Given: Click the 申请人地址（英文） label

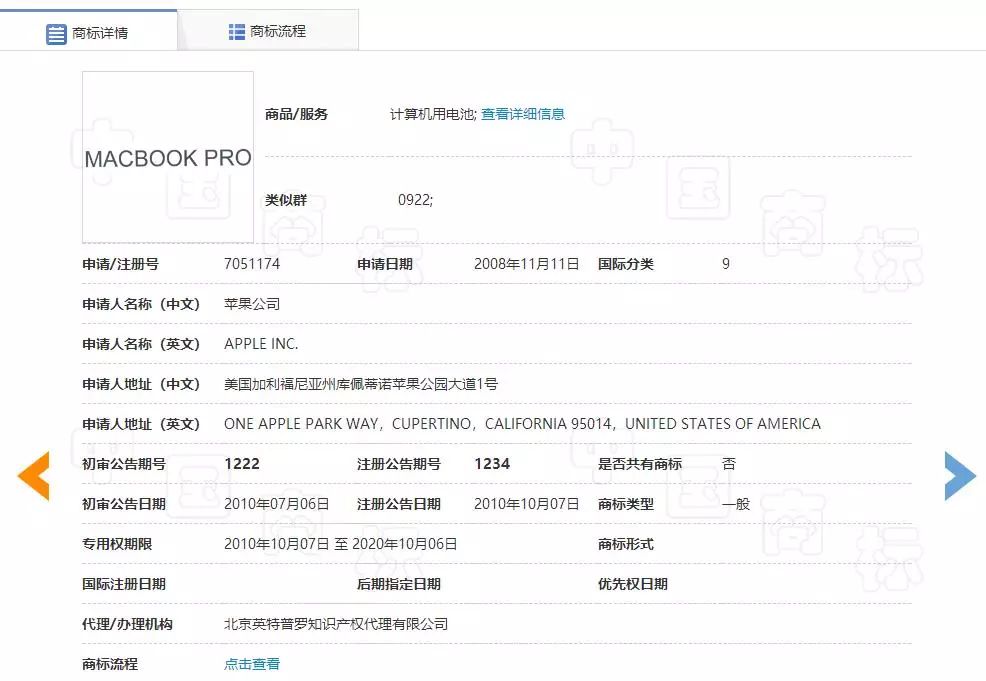Looking at the screenshot, I should [141, 424].
